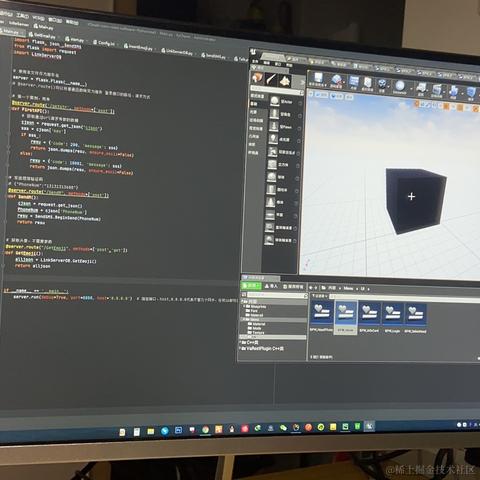Open File Explorer from the Windows taskbar

click(151, 431)
